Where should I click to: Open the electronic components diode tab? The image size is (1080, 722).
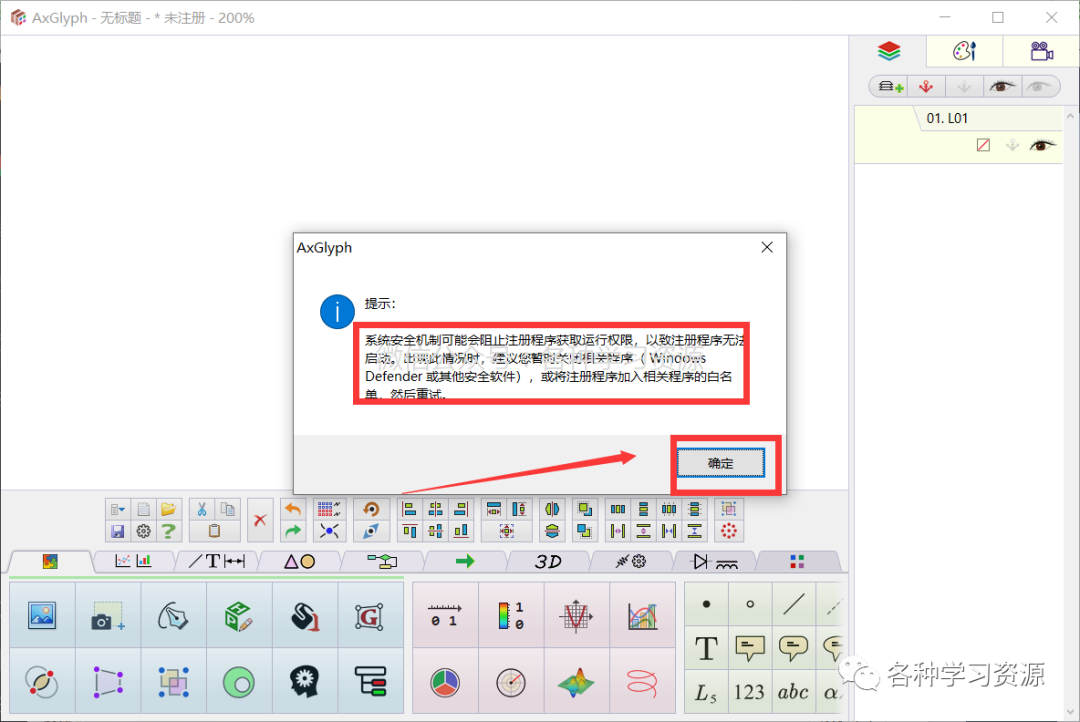point(714,561)
